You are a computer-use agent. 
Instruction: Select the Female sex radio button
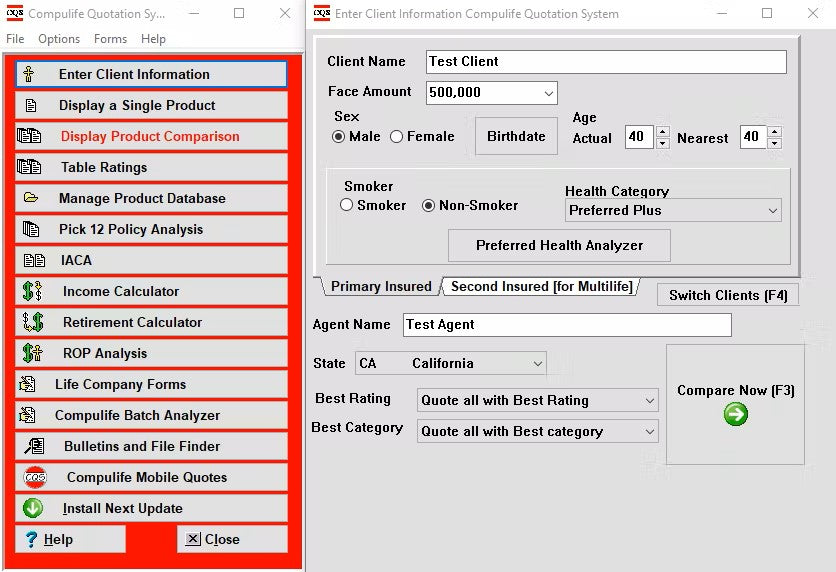click(x=397, y=137)
